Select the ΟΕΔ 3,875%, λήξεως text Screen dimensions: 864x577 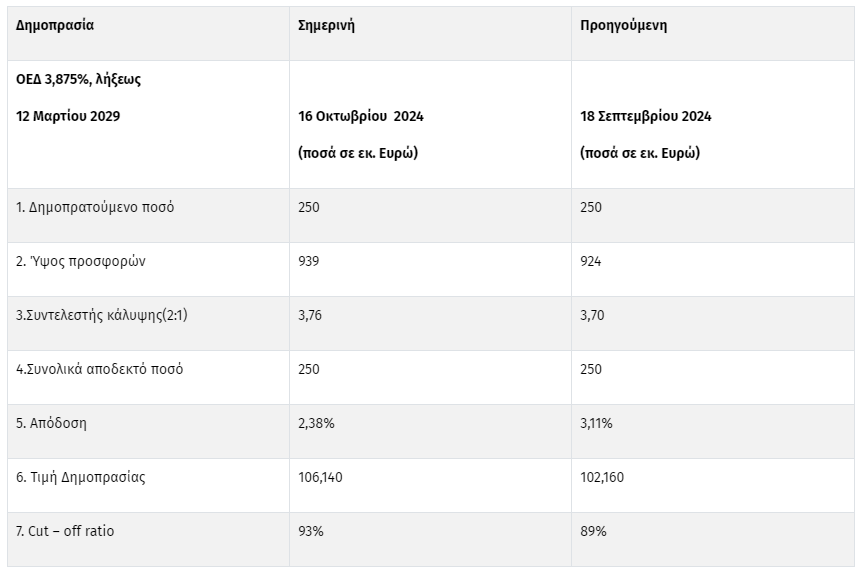coord(78,79)
